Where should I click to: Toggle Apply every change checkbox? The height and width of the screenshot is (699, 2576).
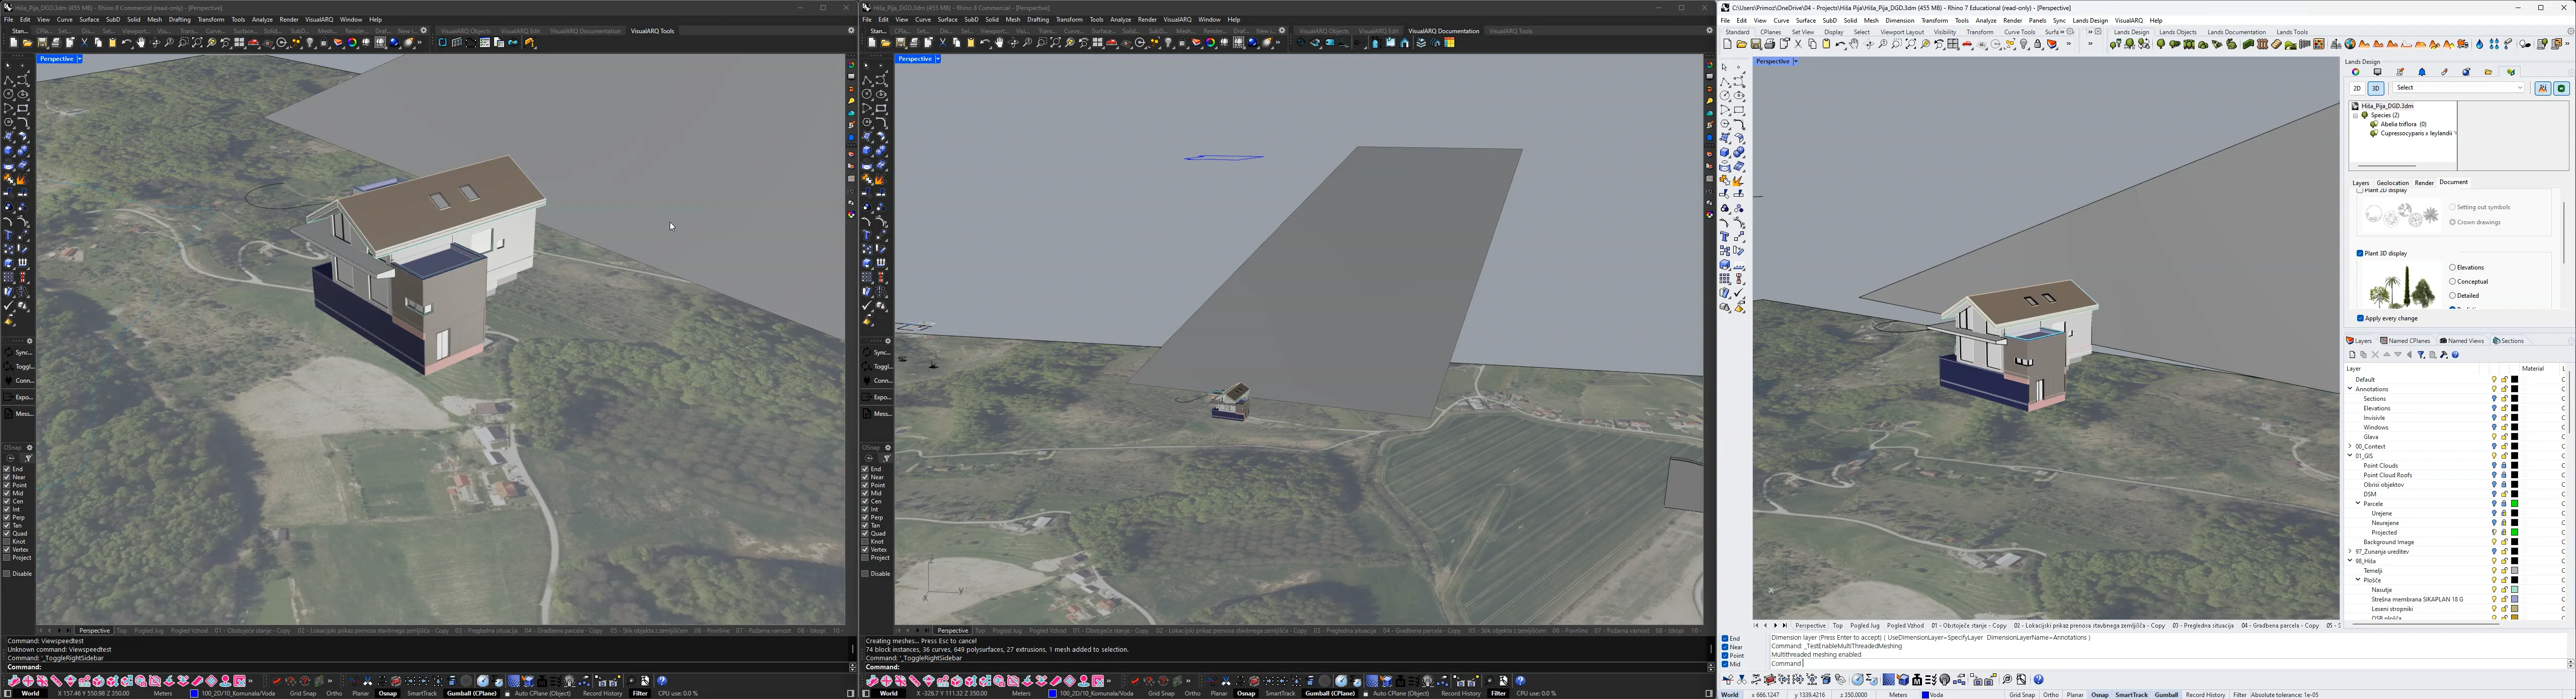pyautogui.click(x=2360, y=318)
